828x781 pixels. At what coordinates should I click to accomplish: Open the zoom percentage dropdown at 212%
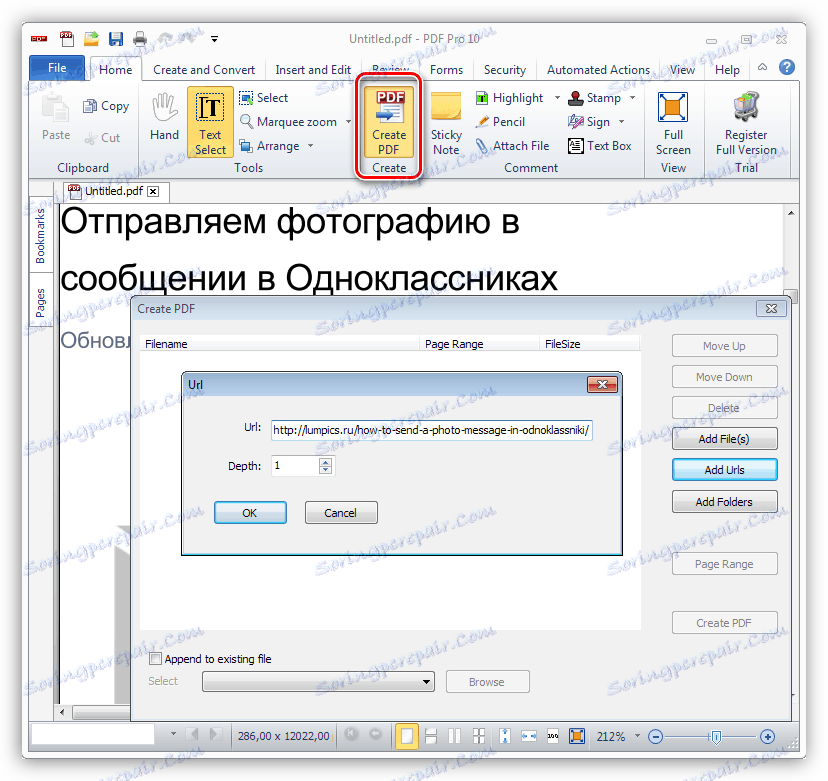pyautogui.click(x=637, y=736)
